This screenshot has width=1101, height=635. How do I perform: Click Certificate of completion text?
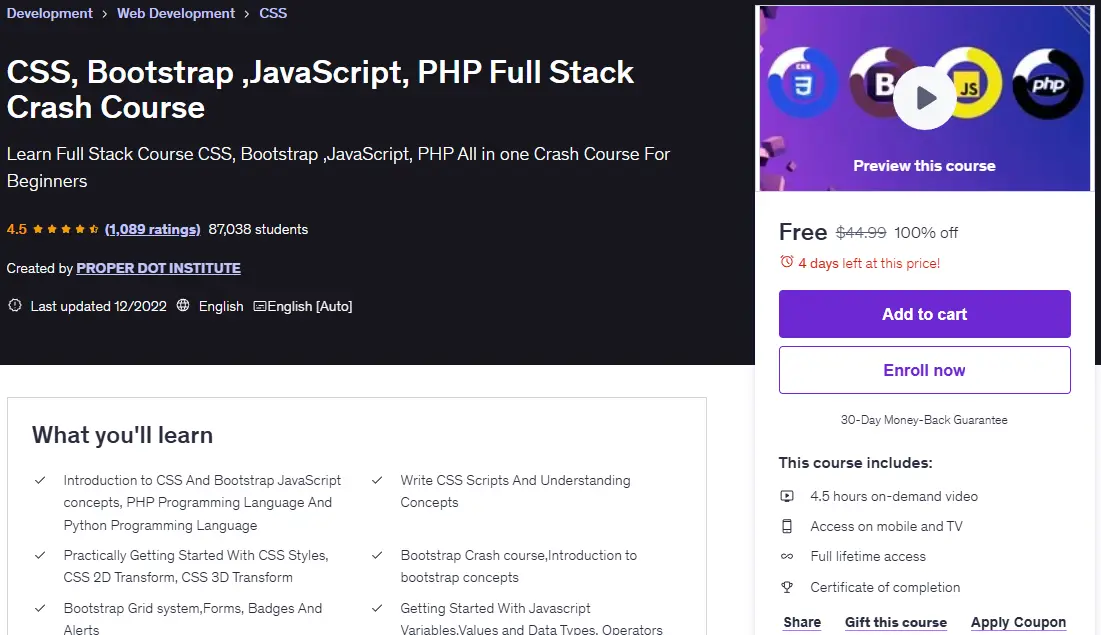tap(885, 587)
